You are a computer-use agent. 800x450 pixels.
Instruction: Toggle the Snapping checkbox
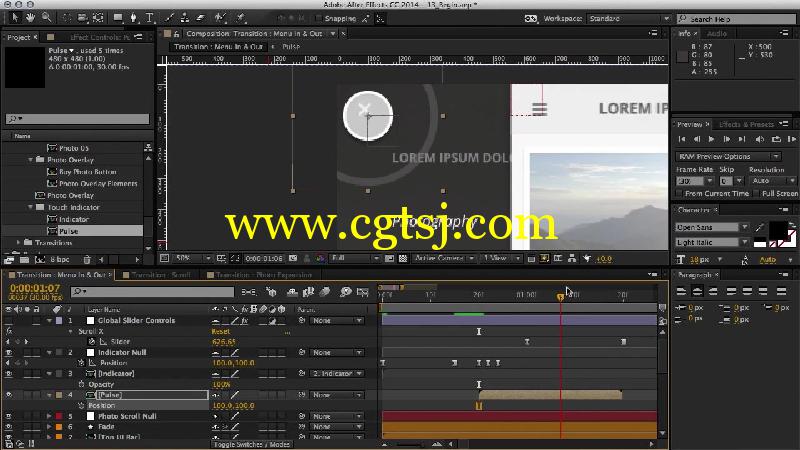coord(319,18)
